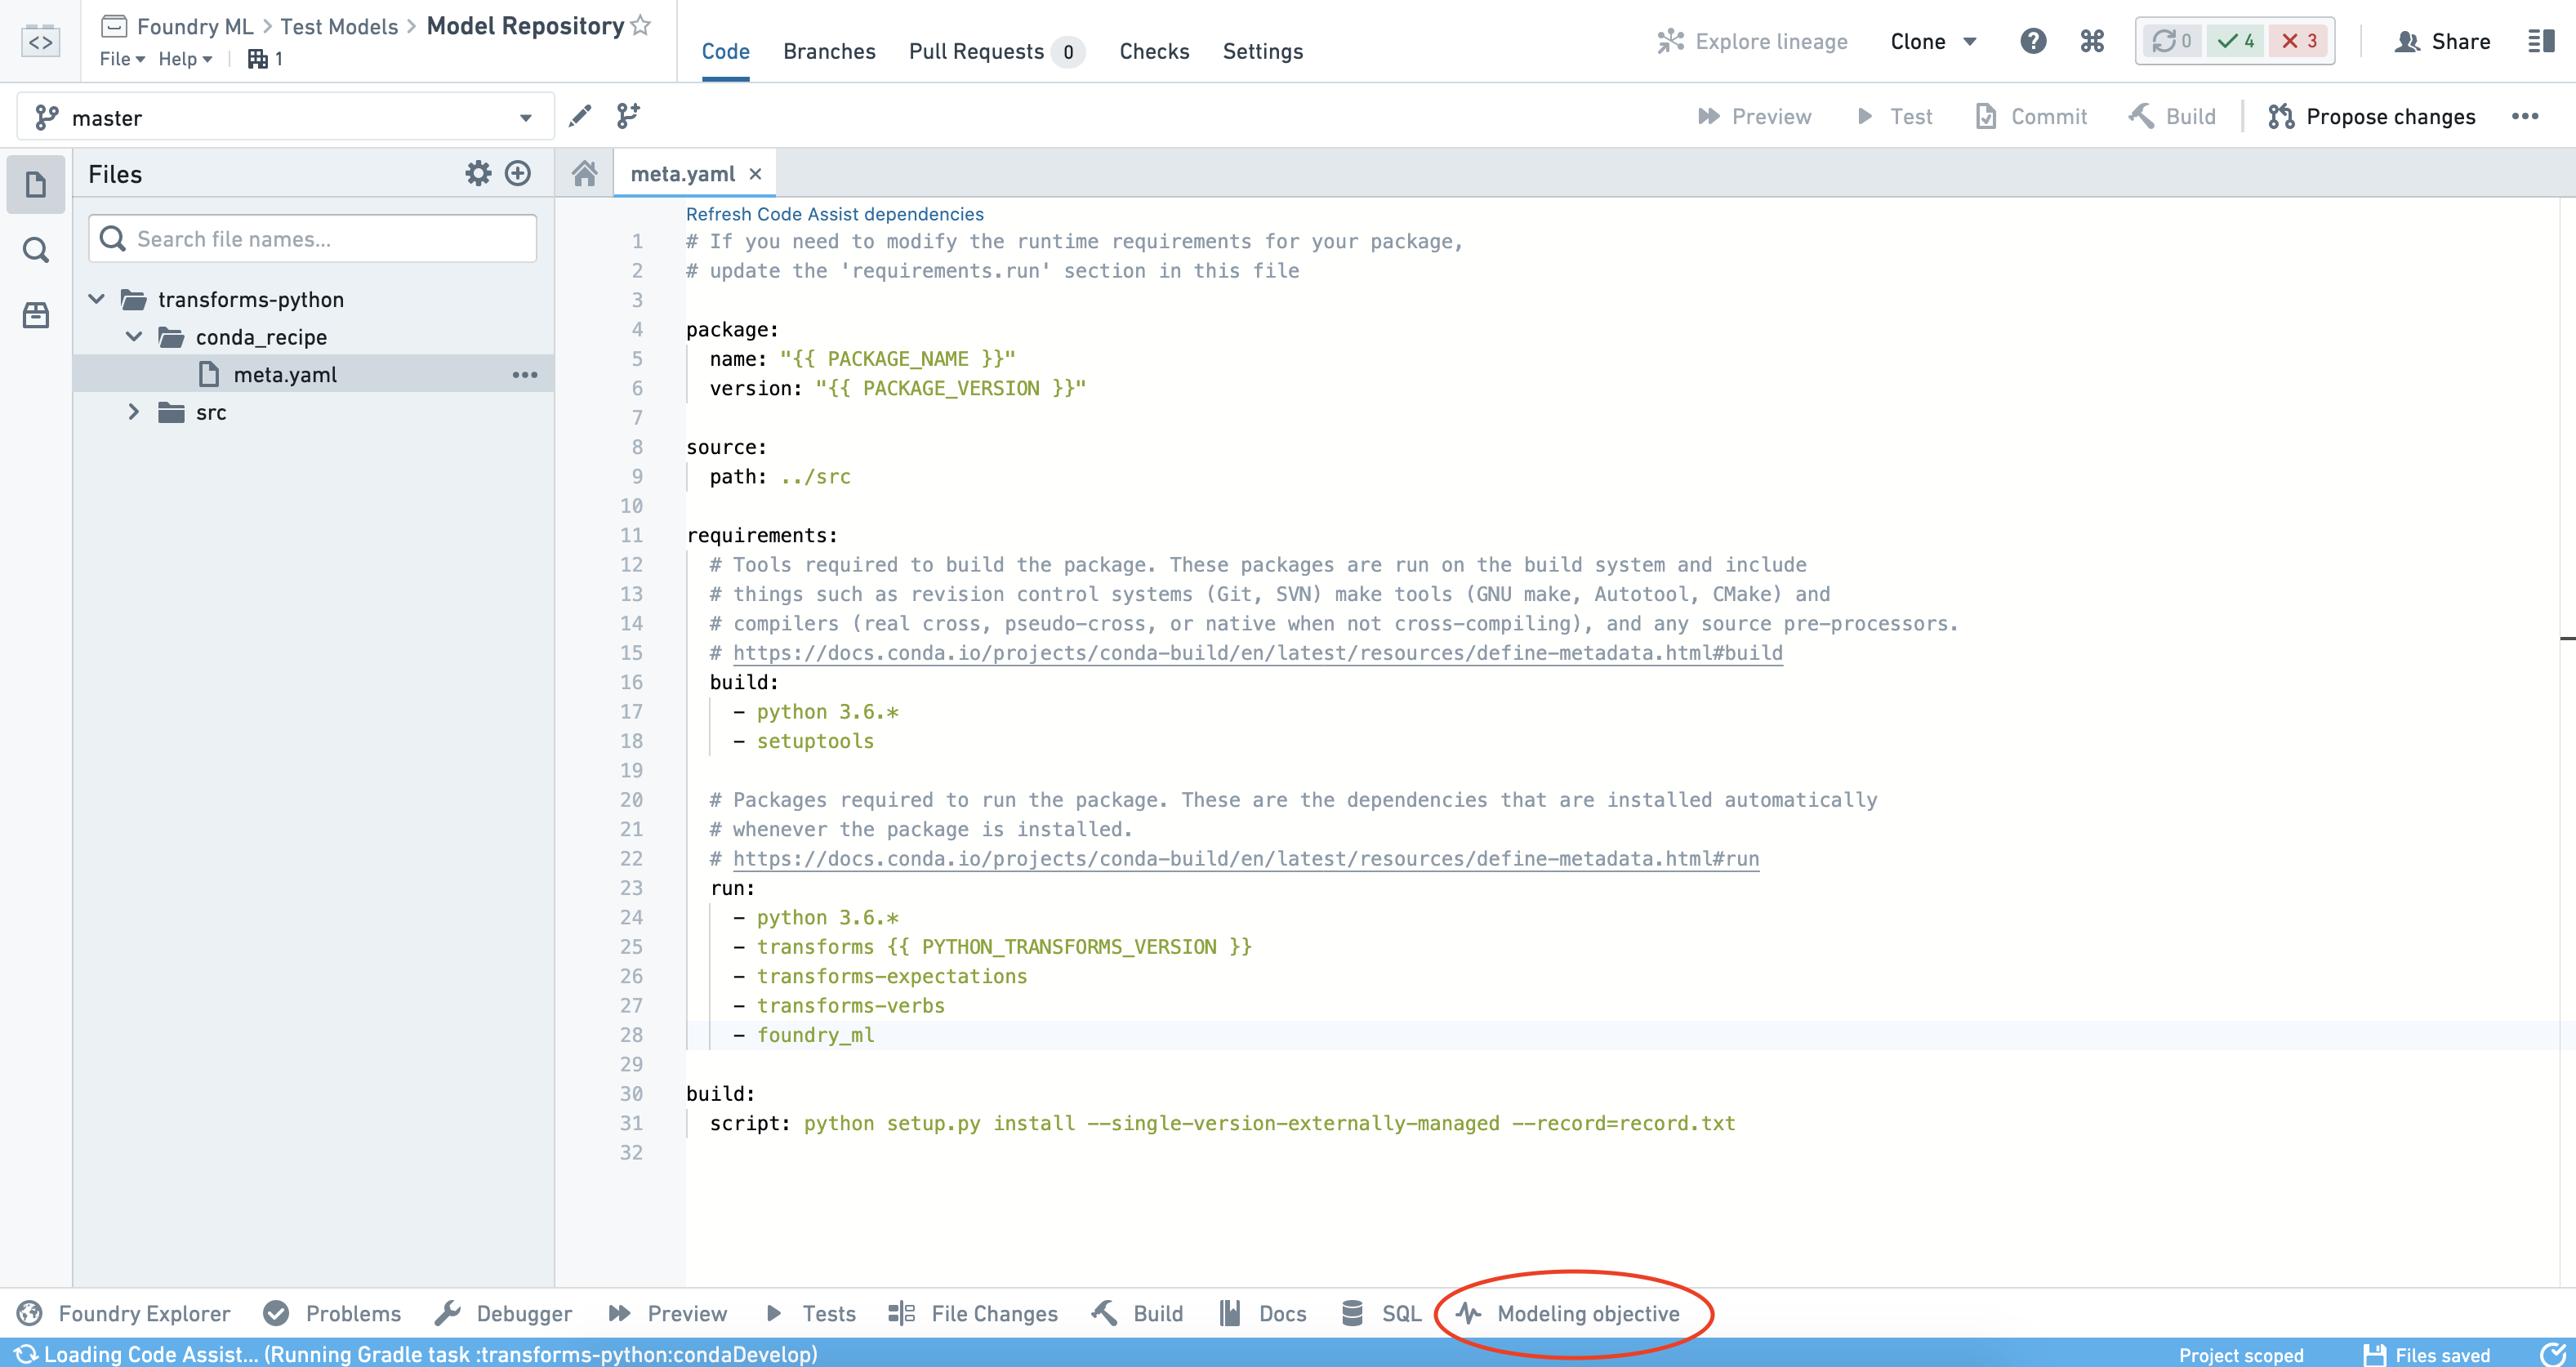Click the passed checks count 4

click(2236, 41)
